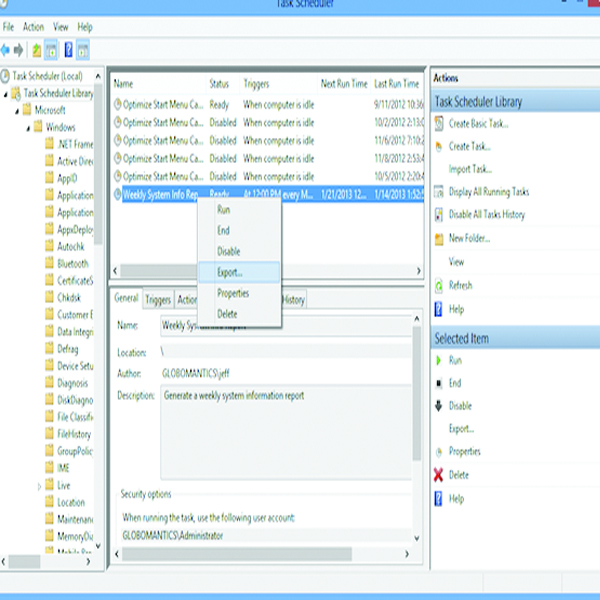Image resolution: width=600 pixels, height=600 pixels.
Task: Open the View menu
Action: 60,27
